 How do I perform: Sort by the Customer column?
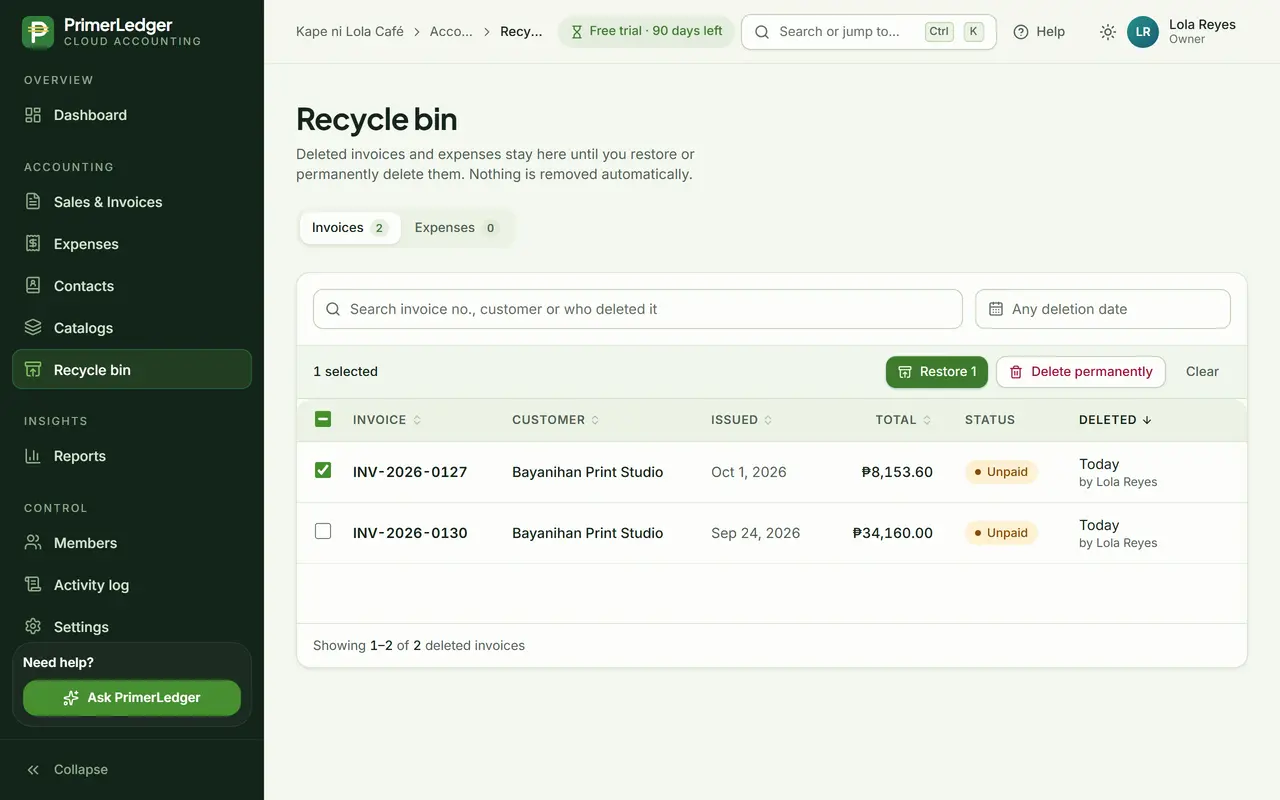[556, 420]
